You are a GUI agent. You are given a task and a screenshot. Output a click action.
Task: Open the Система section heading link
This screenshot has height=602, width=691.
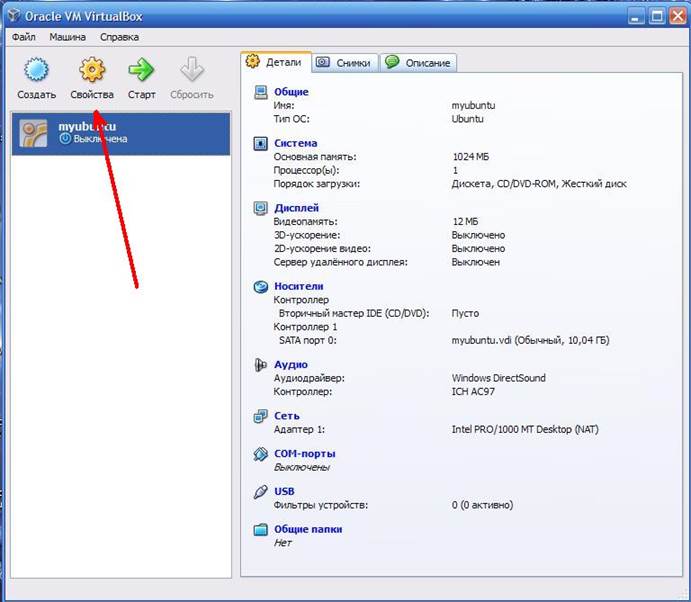click(295, 143)
